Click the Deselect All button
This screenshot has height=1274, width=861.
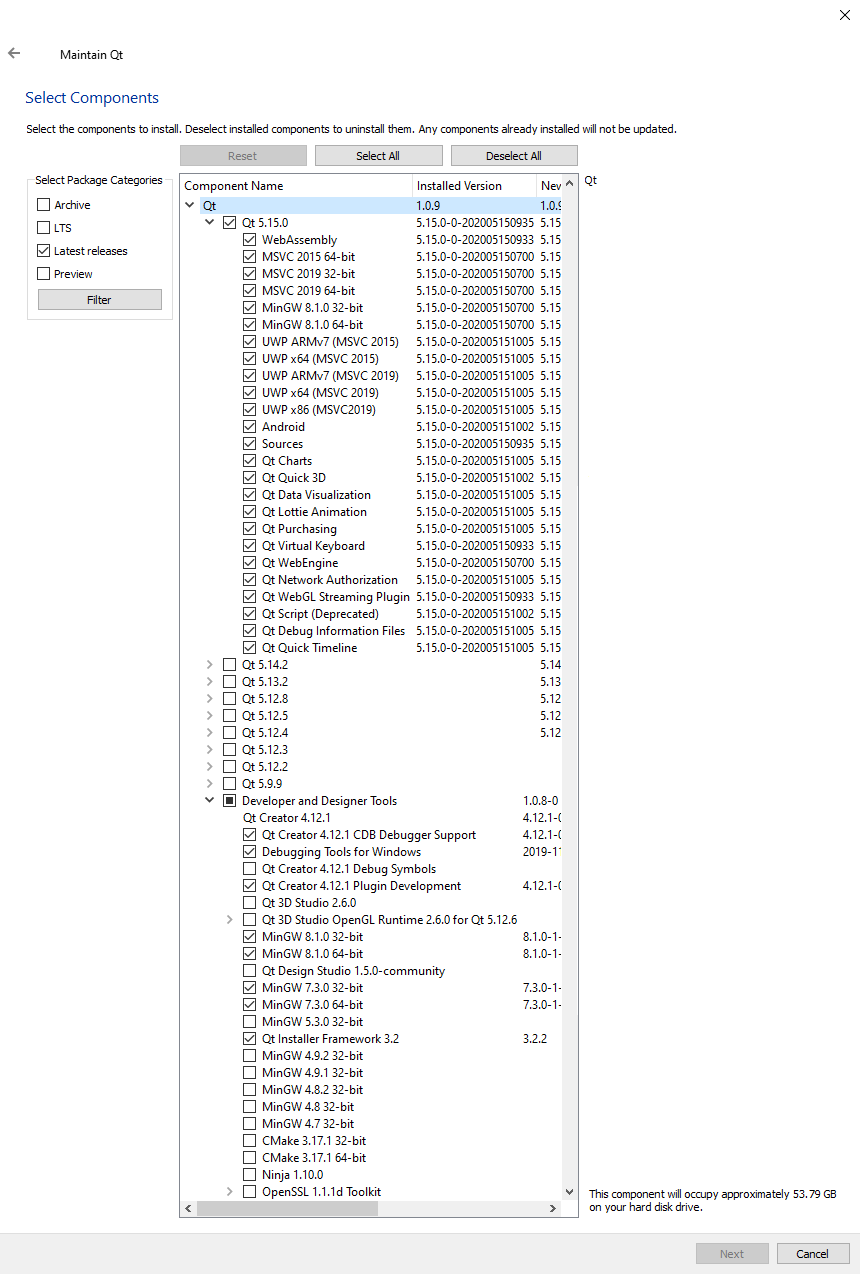[x=514, y=156]
